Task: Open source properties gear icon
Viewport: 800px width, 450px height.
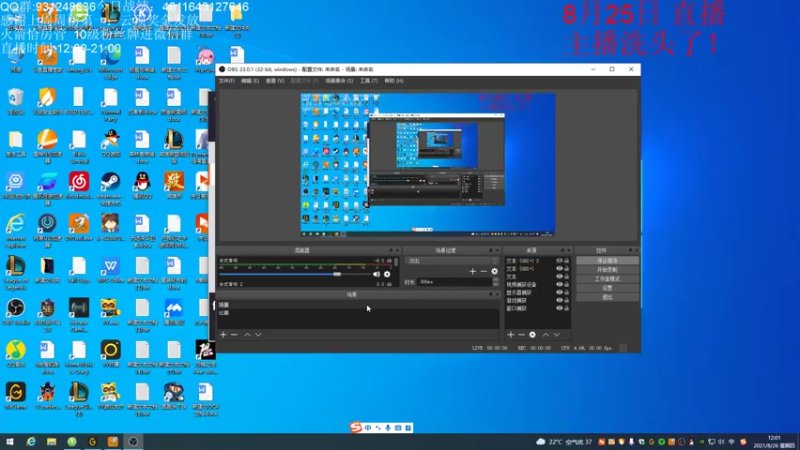Action: click(x=532, y=335)
